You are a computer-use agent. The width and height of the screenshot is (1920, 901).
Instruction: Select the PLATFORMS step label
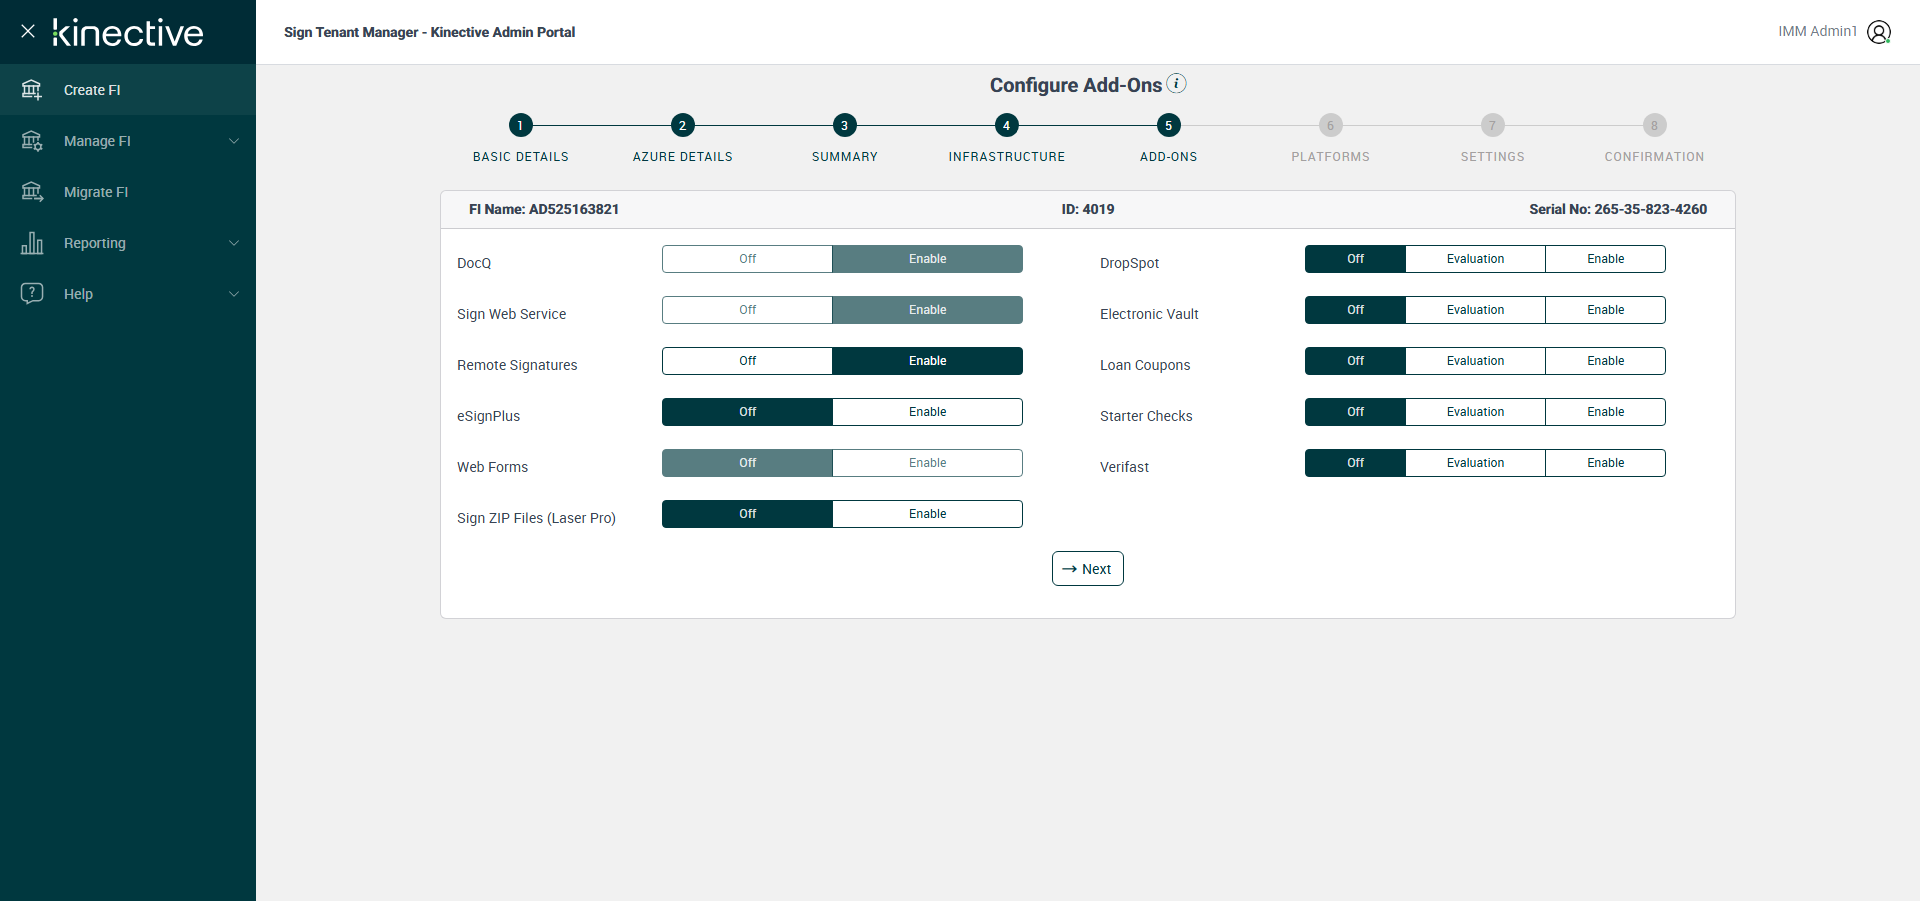1331,157
